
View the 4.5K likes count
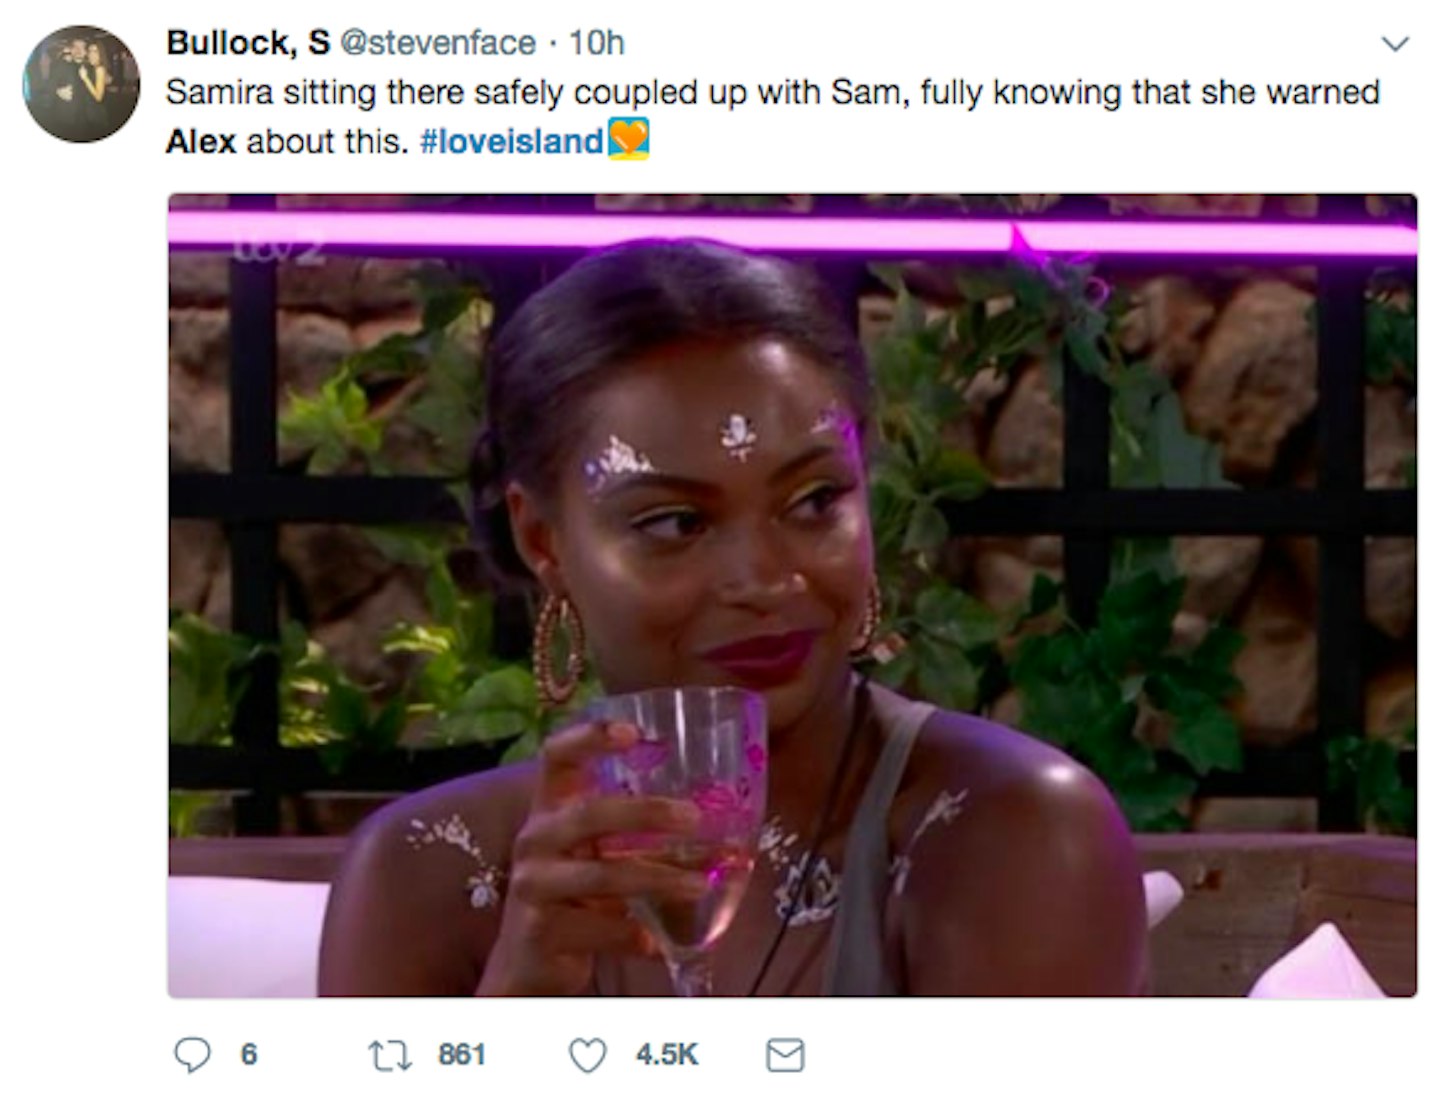click(x=666, y=1055)
